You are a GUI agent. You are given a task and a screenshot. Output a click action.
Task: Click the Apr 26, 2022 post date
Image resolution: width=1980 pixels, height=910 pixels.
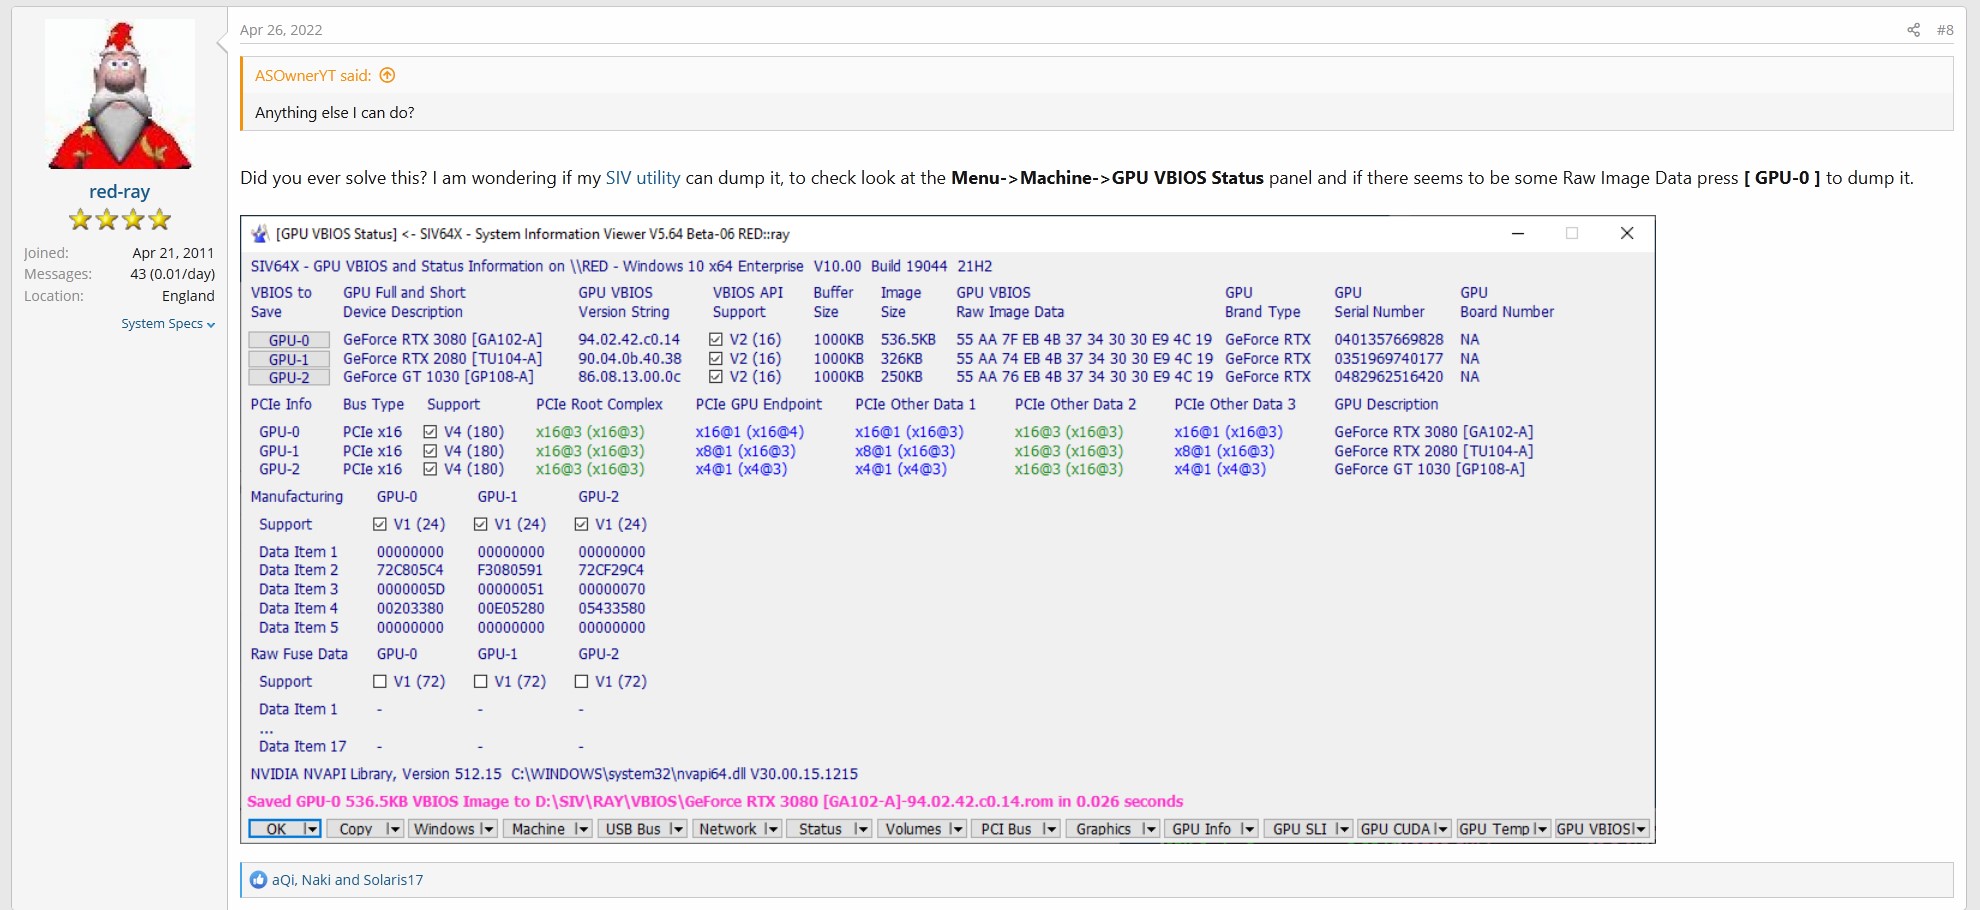click(281, 30)
